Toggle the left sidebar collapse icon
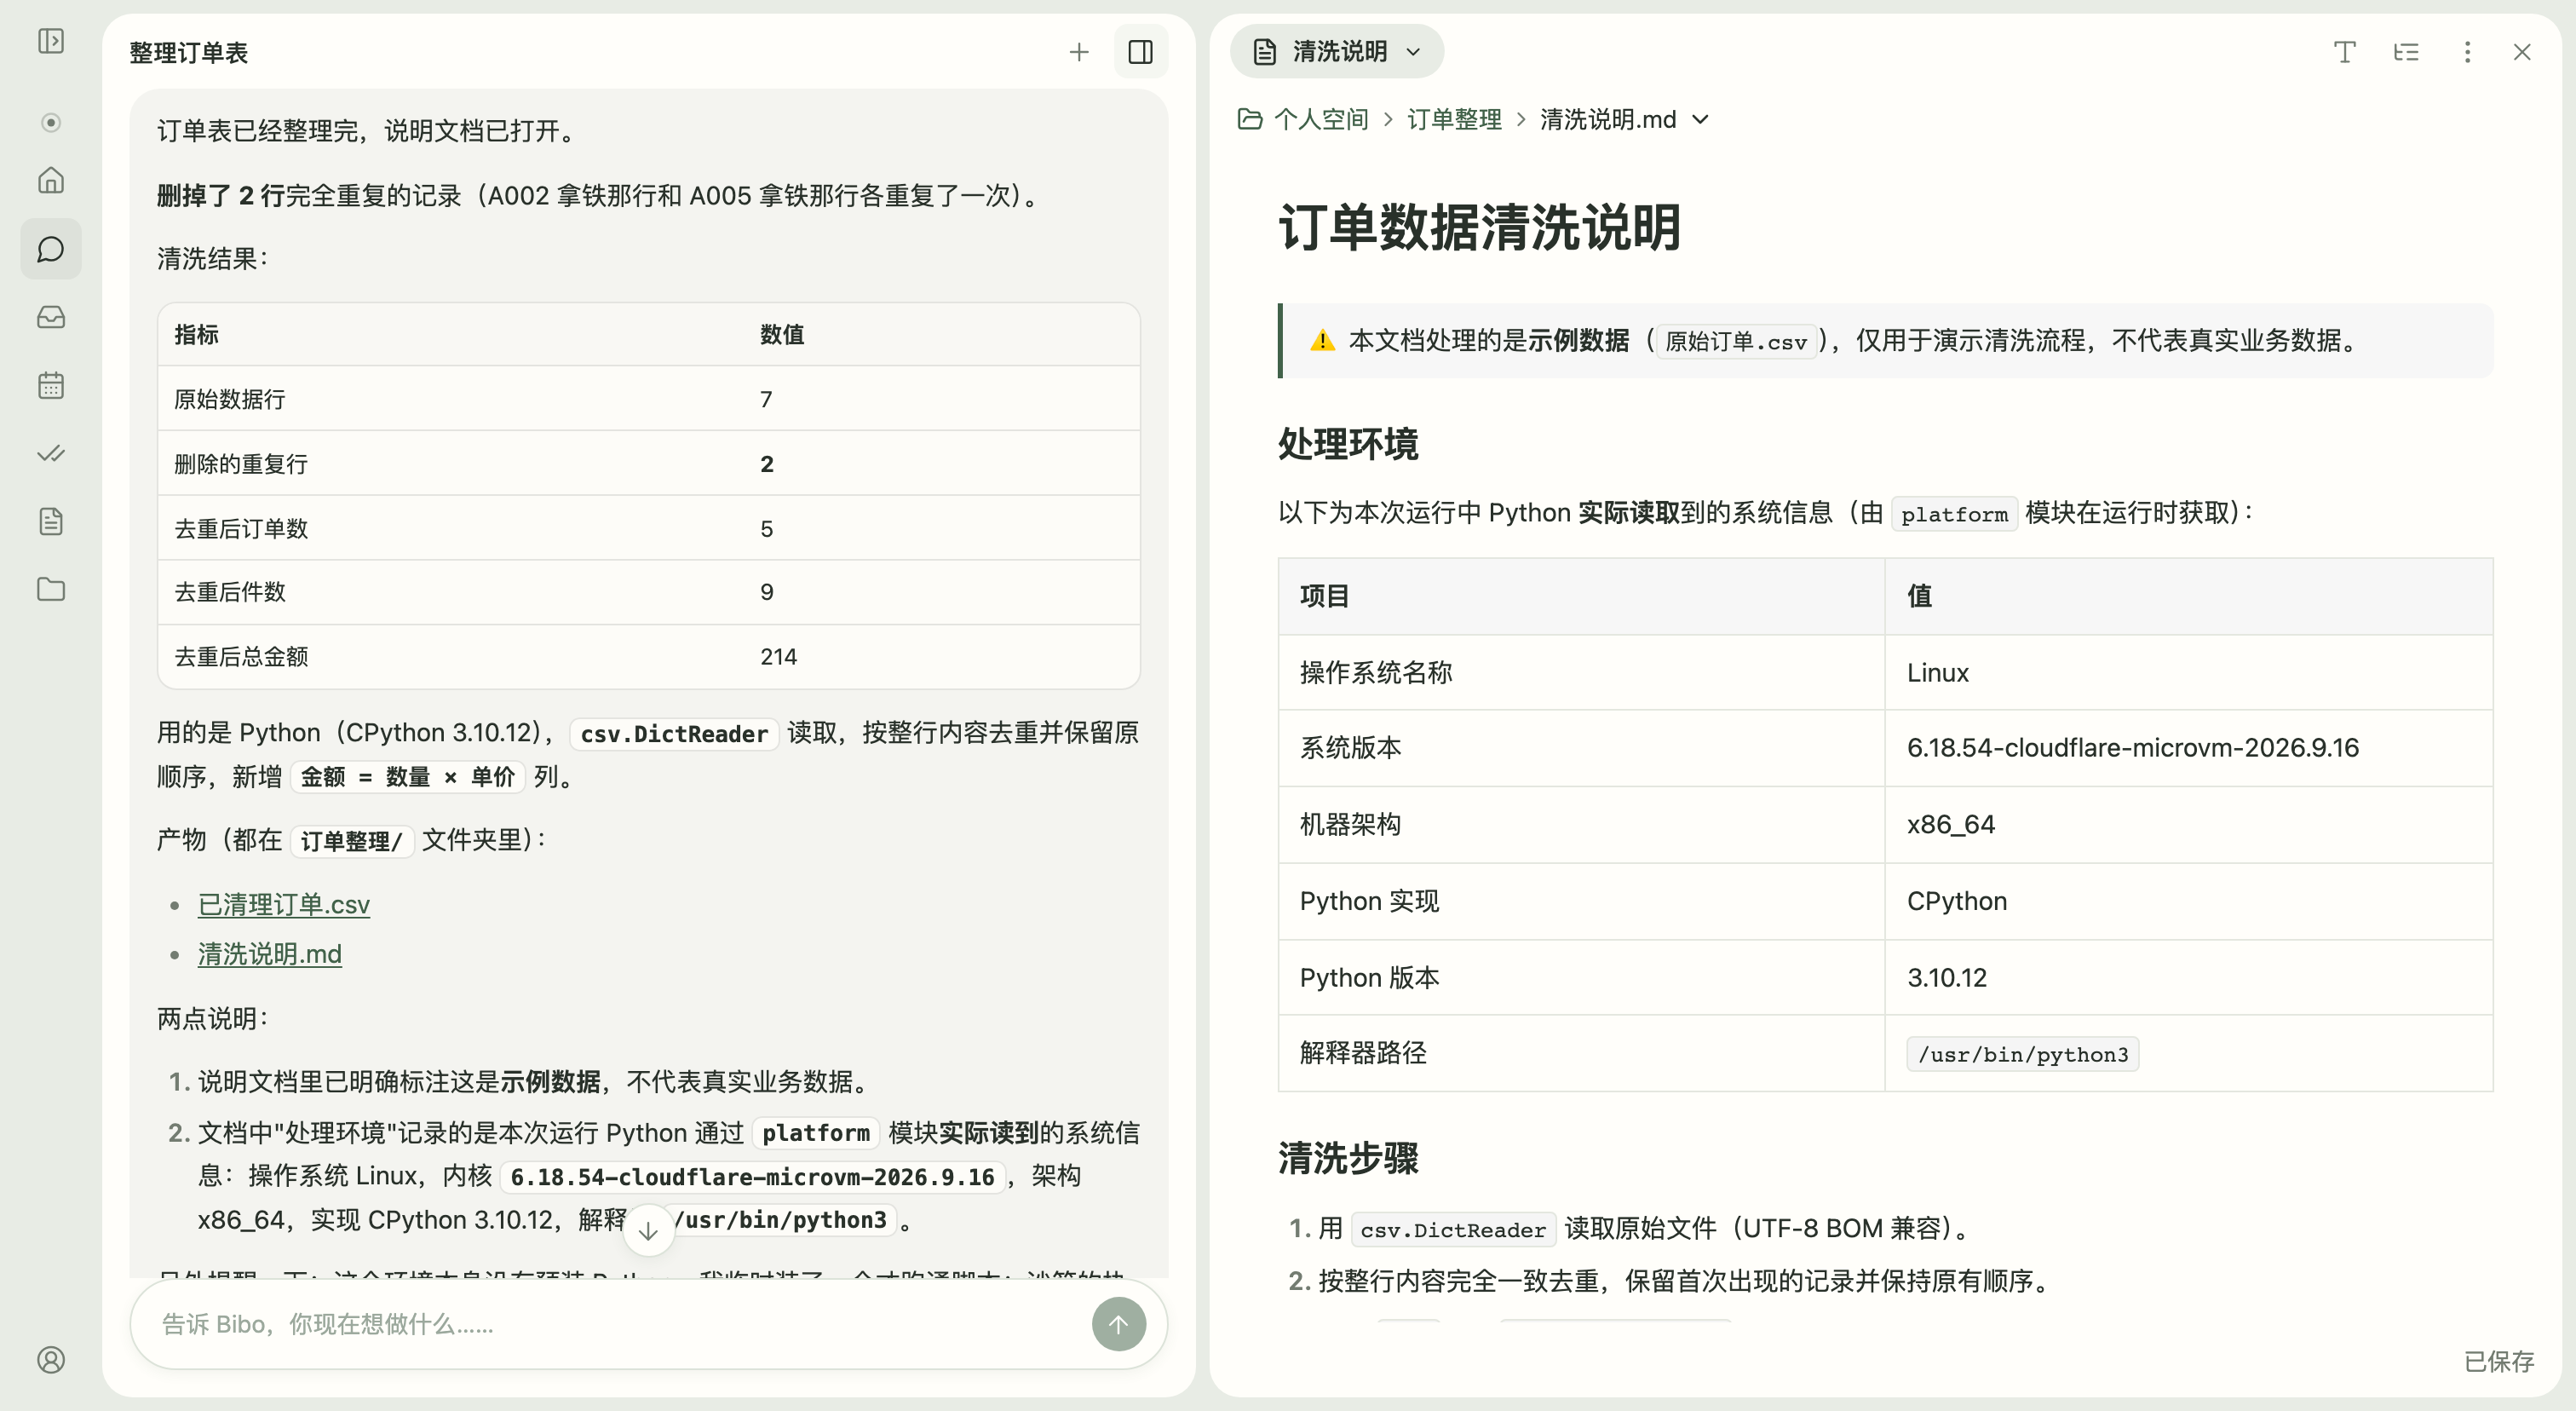The image size is (2576, 1411). pos(51,41)
